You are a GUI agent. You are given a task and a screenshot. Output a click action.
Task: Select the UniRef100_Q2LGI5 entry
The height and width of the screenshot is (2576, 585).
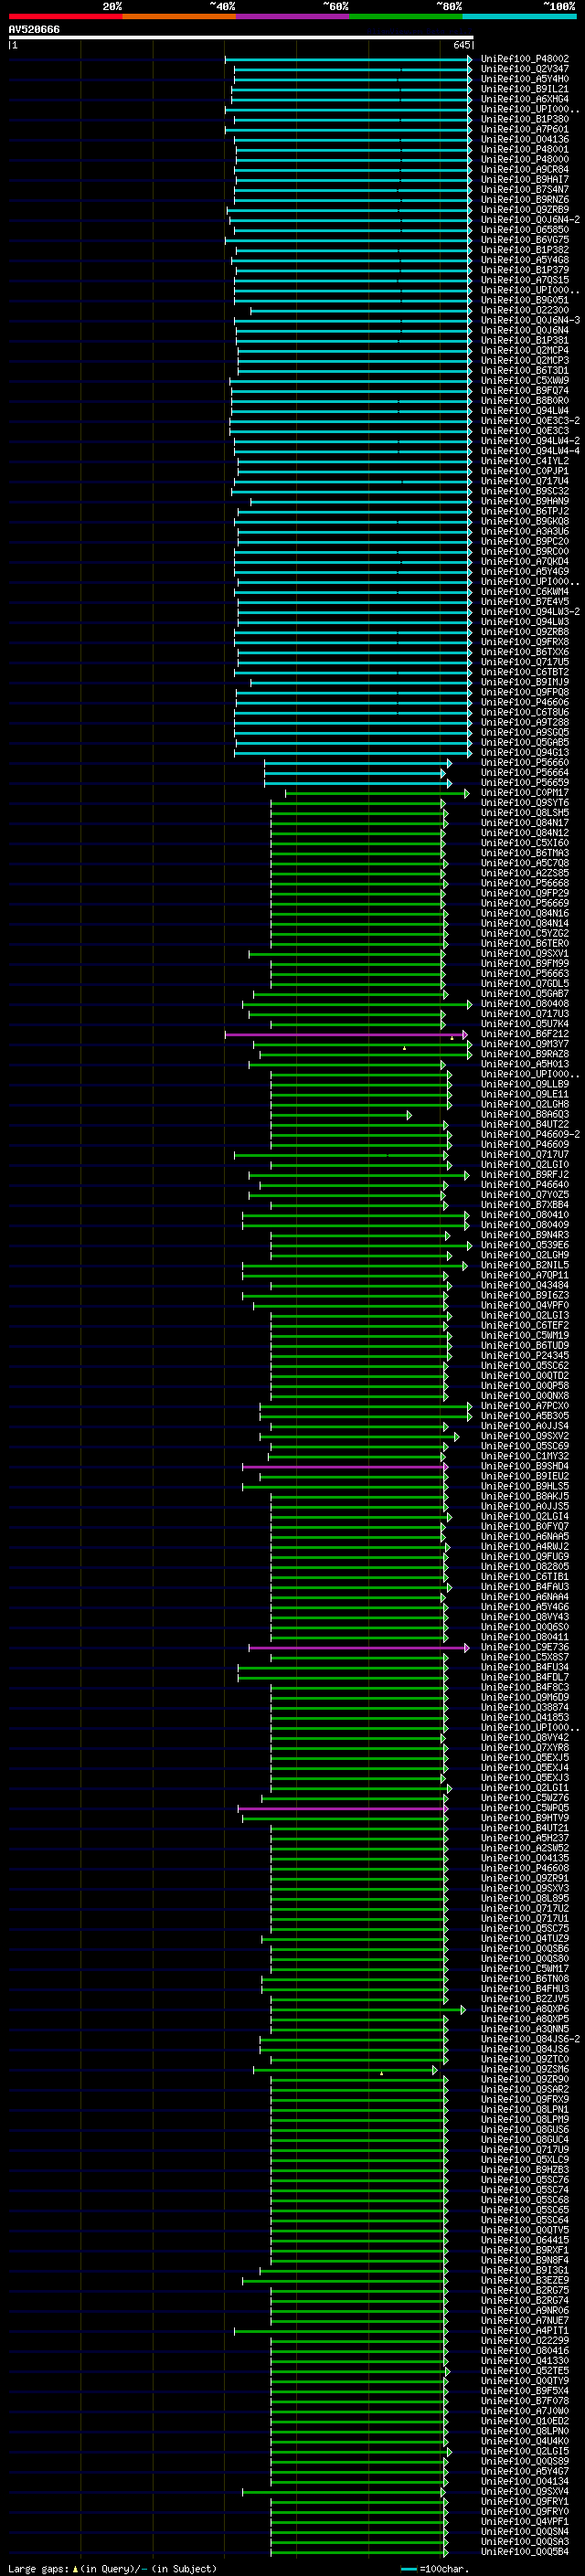[524, 2452]
